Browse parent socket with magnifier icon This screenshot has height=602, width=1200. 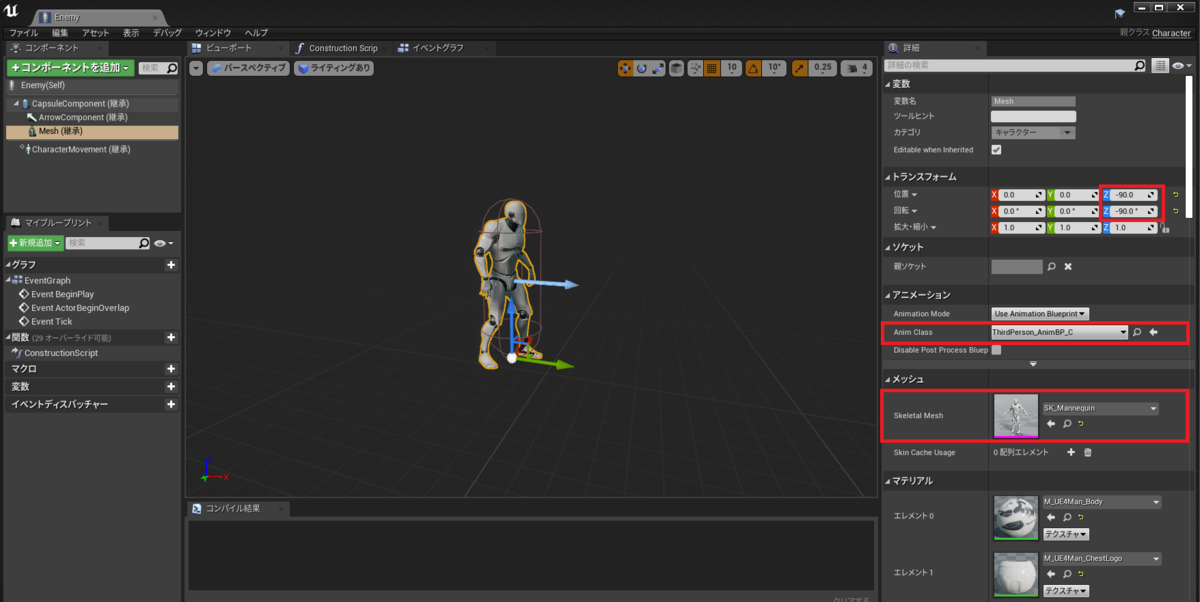pyautogui.click(x=1051, y=267)
